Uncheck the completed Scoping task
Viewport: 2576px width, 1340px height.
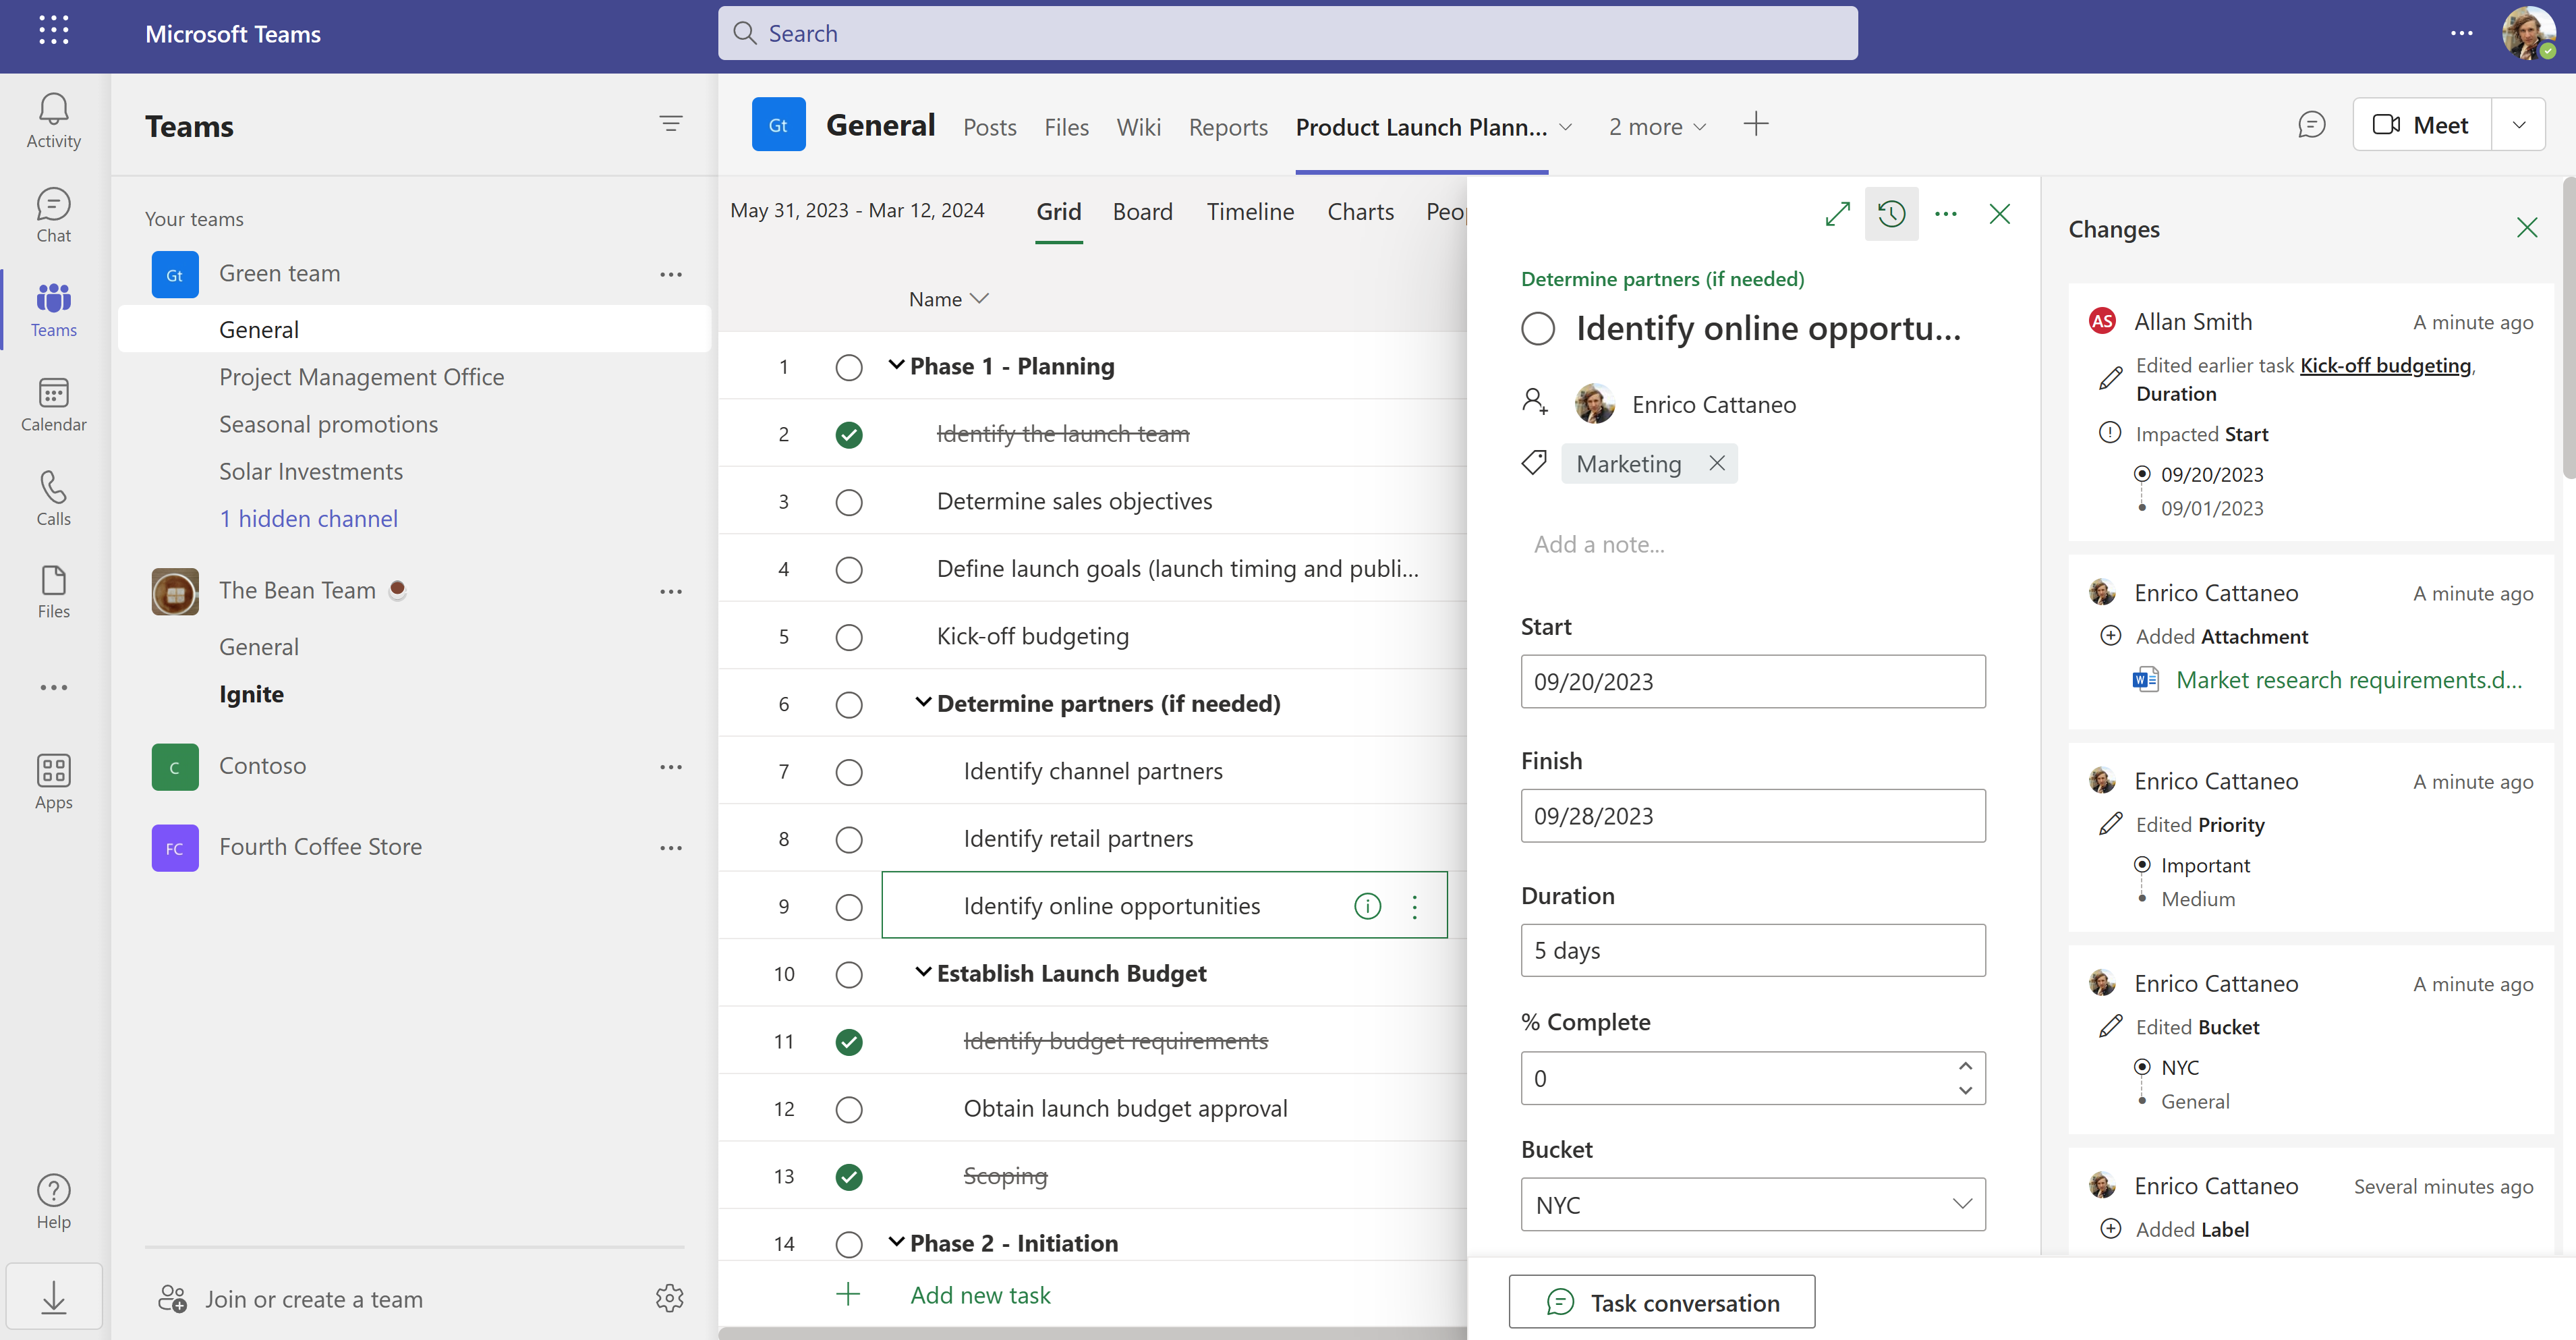[848, 1176]
